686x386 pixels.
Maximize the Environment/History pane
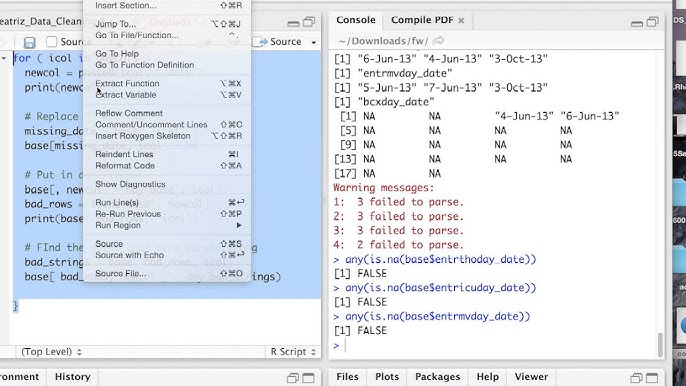tap(308, 378)
